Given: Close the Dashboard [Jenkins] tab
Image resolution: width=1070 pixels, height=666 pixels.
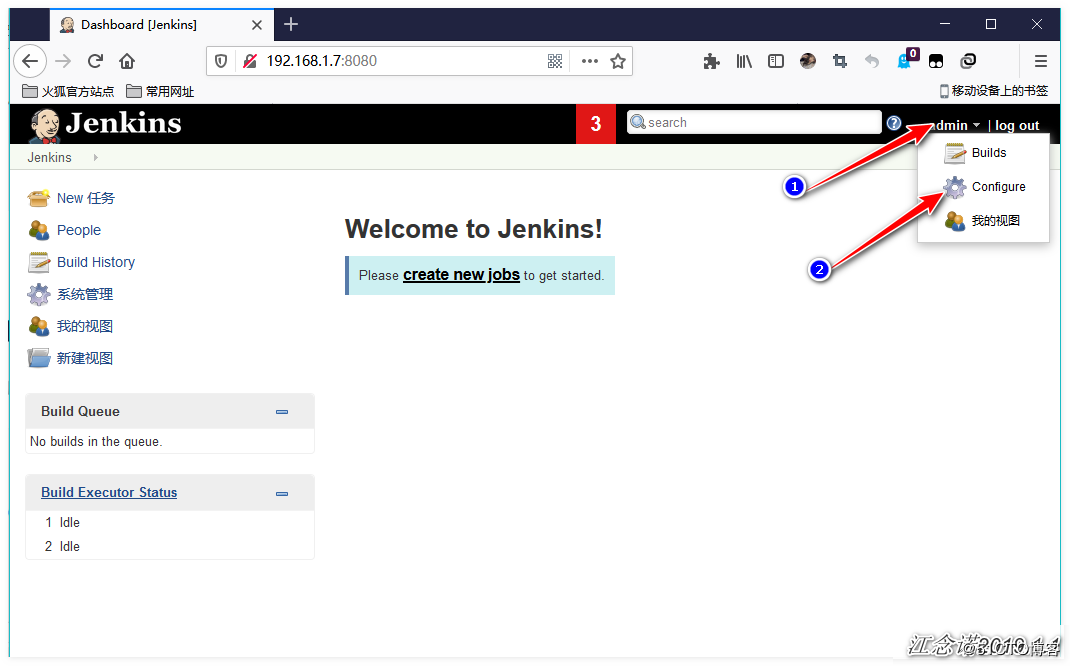Looking at the screenshot, I should point(257,25).
